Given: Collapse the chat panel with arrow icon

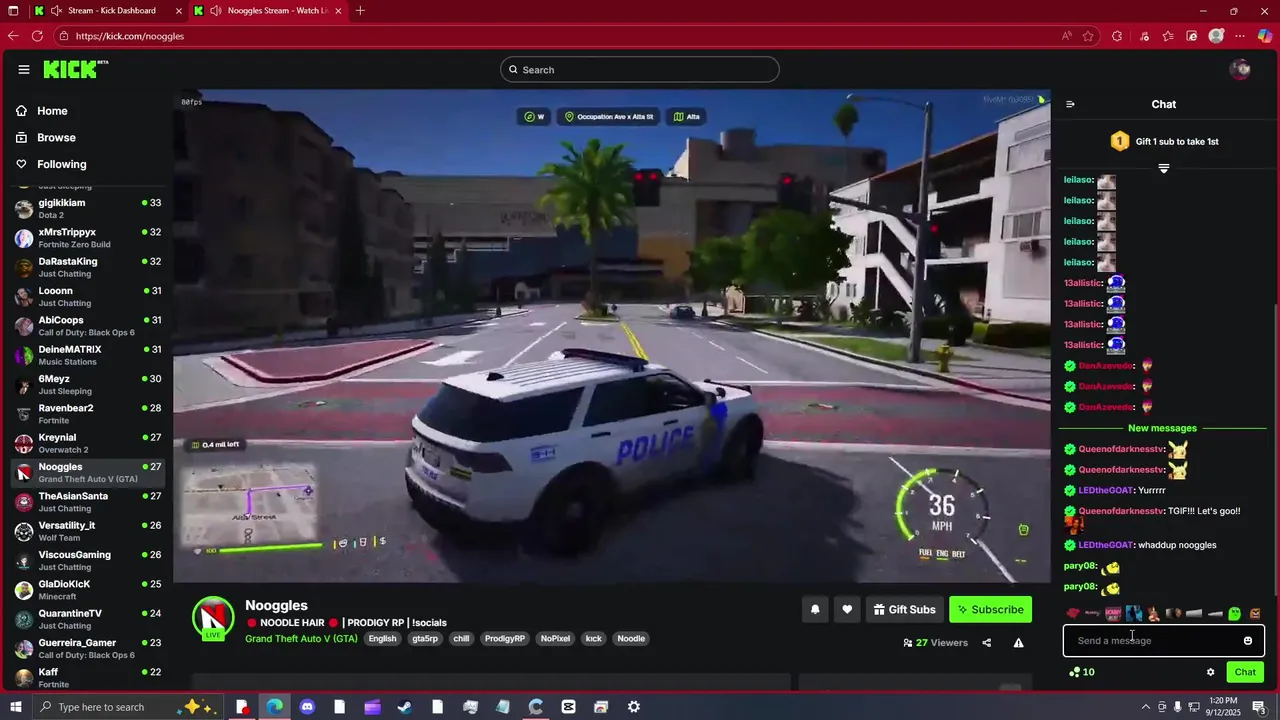Looking at the screenshot, I should click(x=1070, y=104).
